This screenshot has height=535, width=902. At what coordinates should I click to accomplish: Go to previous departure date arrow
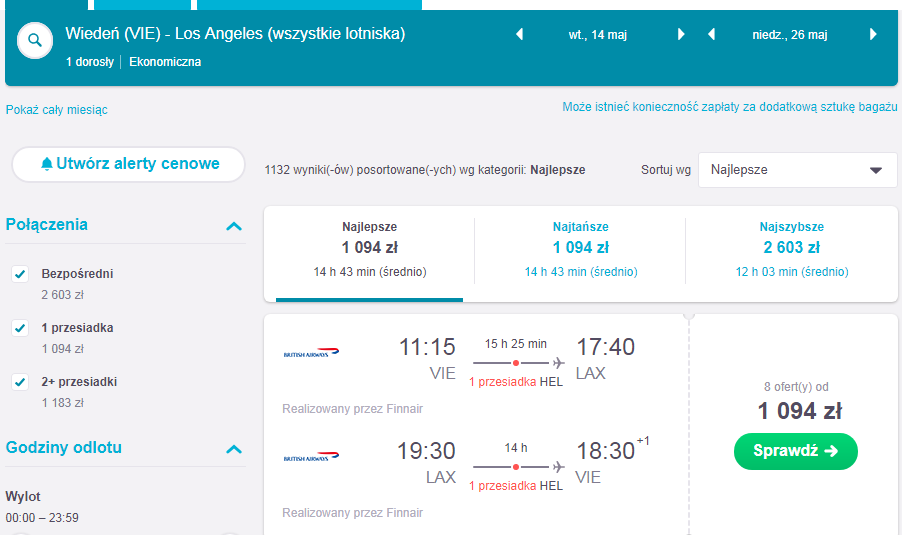[519, 35]
